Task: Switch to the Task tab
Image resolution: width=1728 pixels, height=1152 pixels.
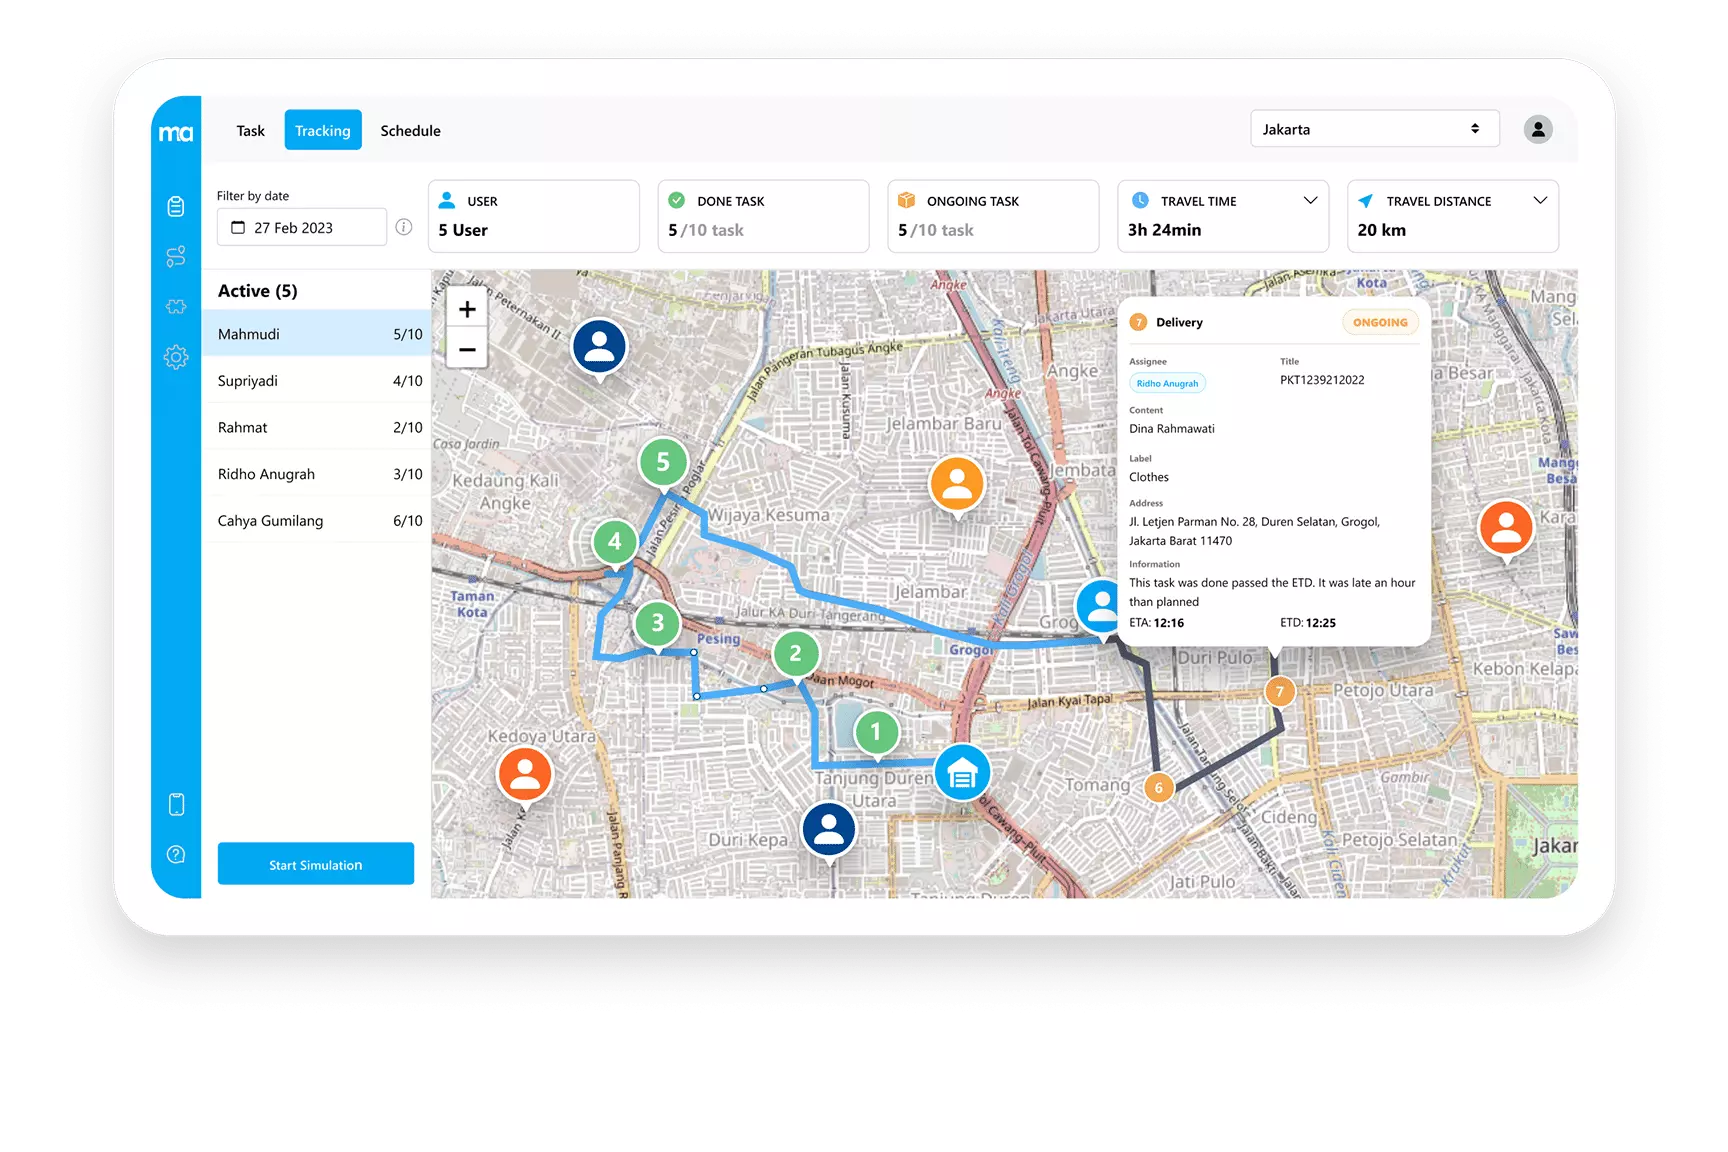Action: pyautogui.click(x=250, y=130)
